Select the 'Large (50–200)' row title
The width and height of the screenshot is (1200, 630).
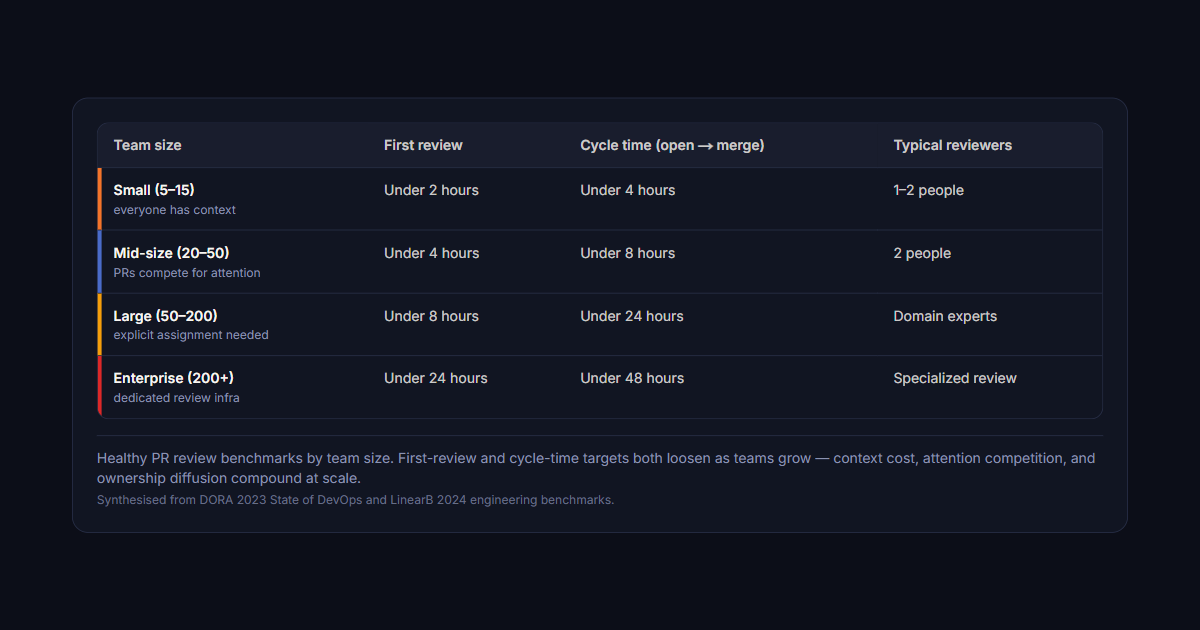click(x=165, y=316)
